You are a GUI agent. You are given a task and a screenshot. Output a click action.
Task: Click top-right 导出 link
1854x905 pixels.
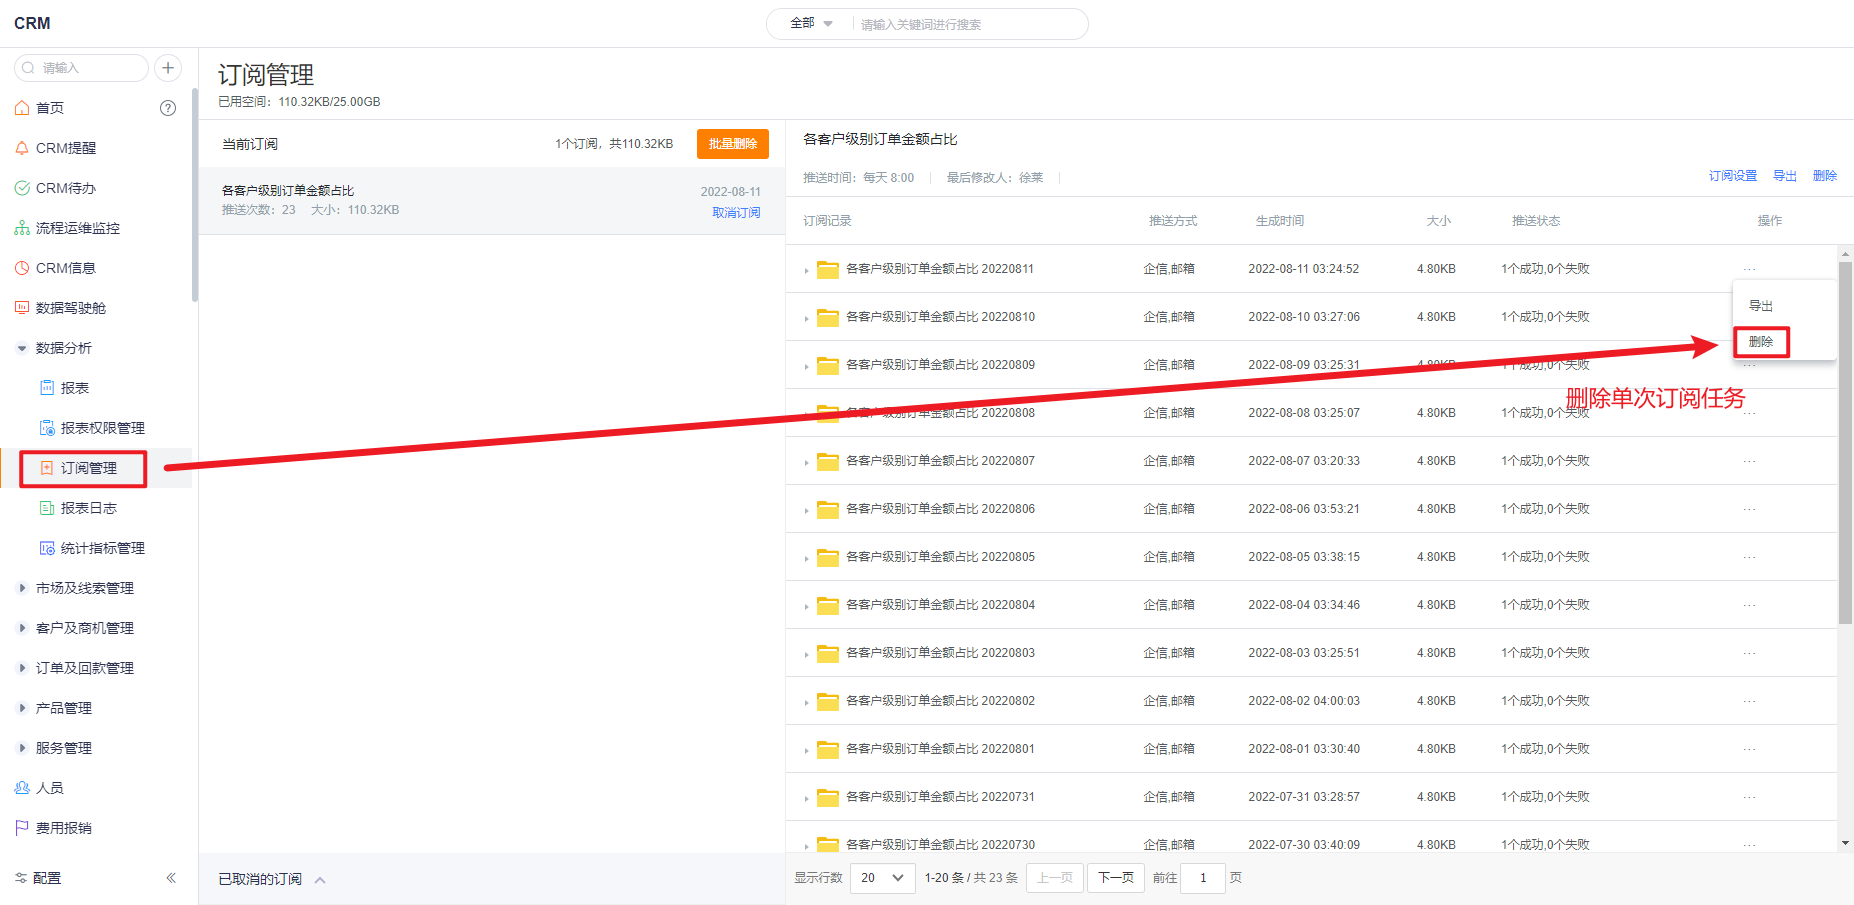point(1785,176)
